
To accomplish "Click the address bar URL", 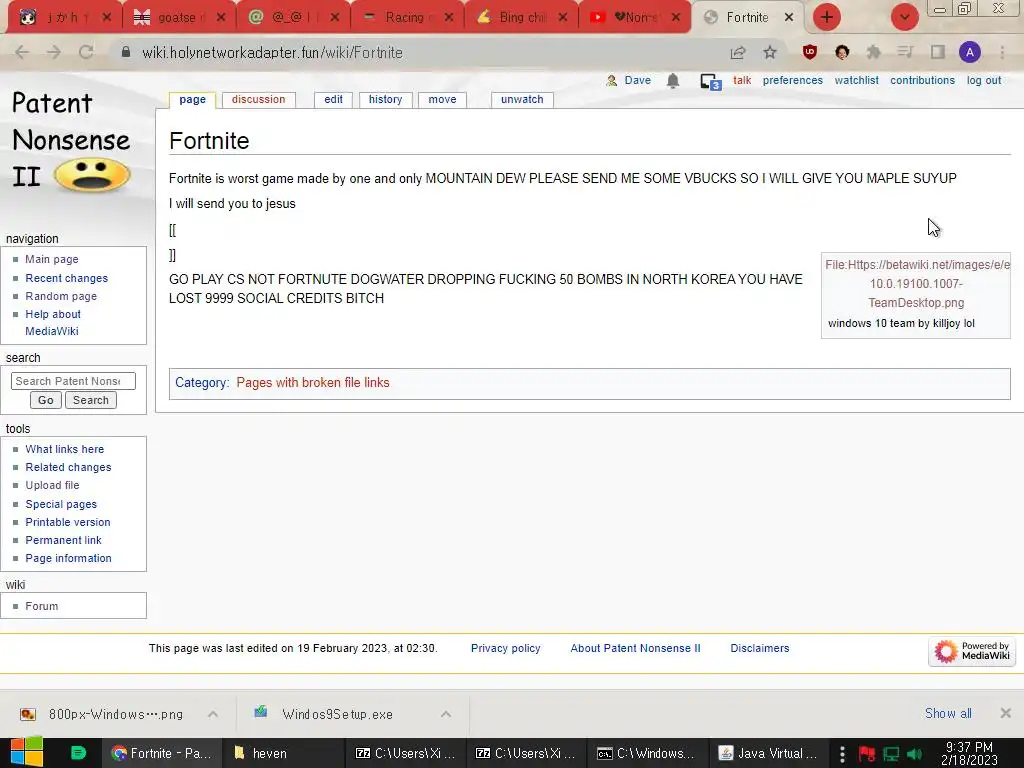I will tap(272, 53).
